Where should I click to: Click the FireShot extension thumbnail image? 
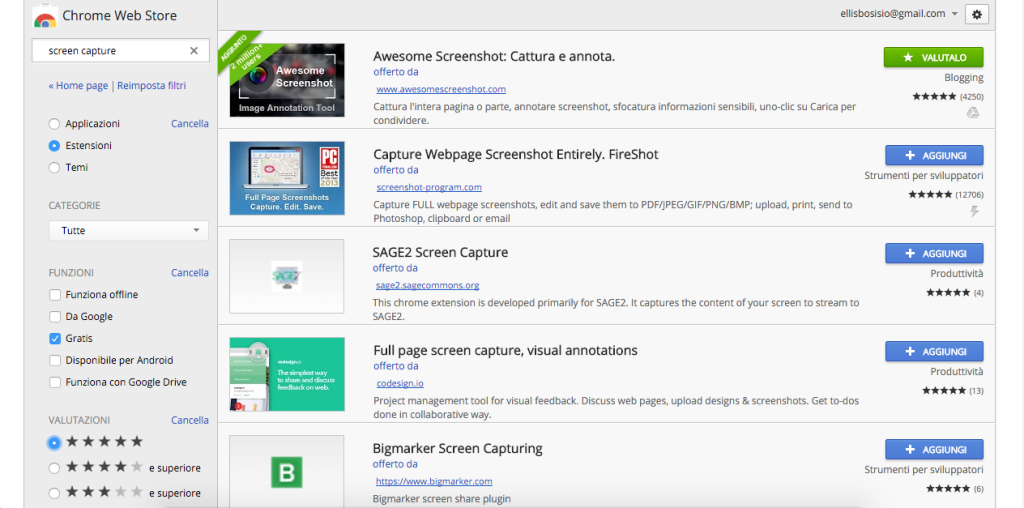[287, 178]
